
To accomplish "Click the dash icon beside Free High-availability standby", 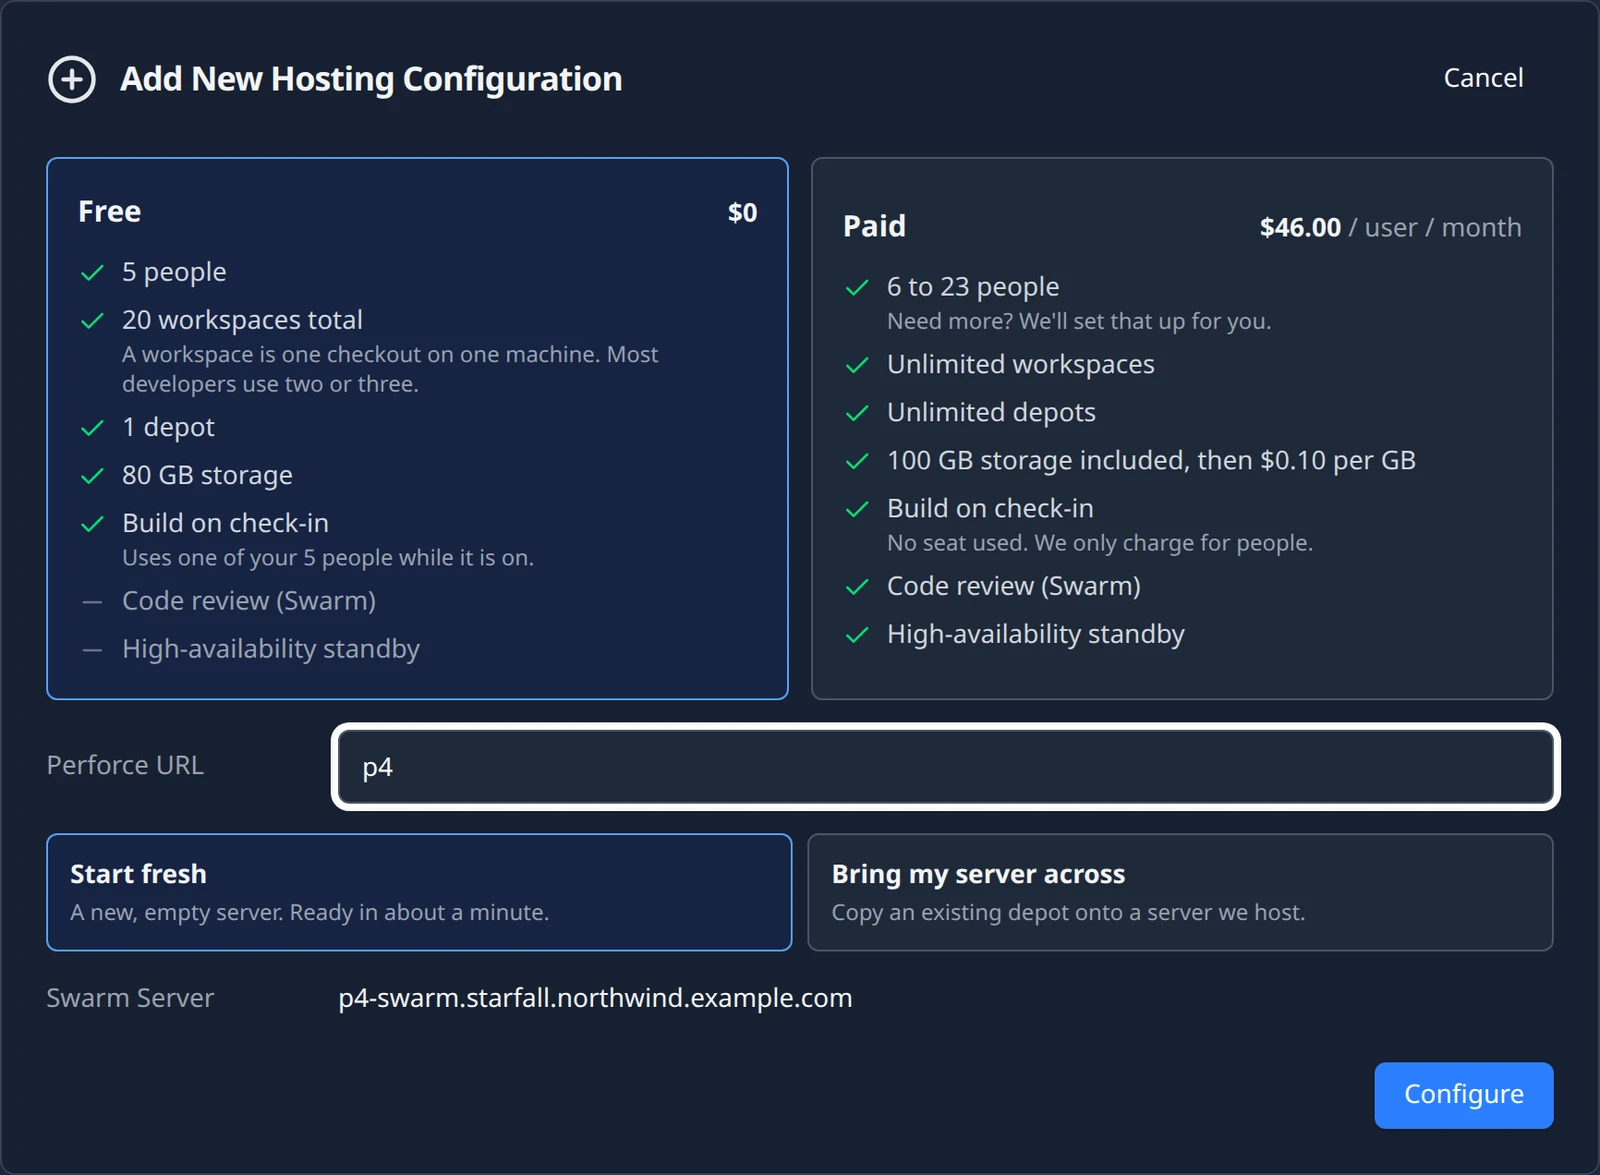I will 92,650.
